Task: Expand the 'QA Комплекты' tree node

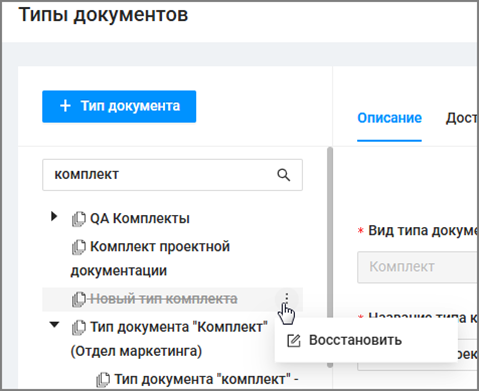Action: [54, 216]
